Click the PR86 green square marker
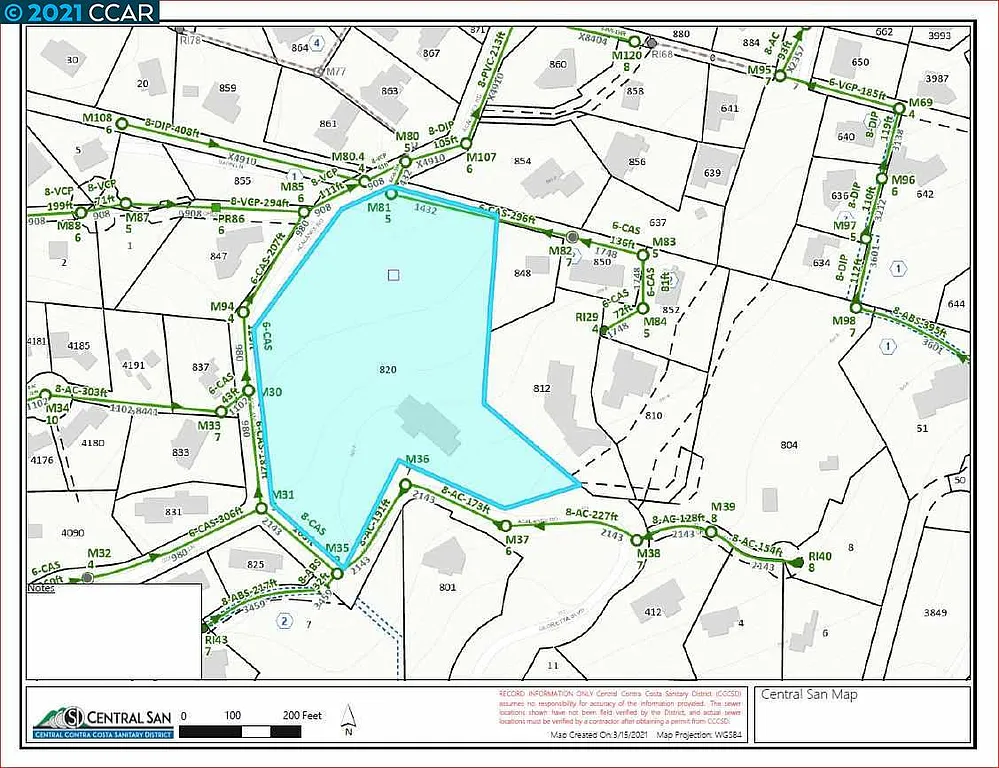999x768 pixels. click(216, 207)
